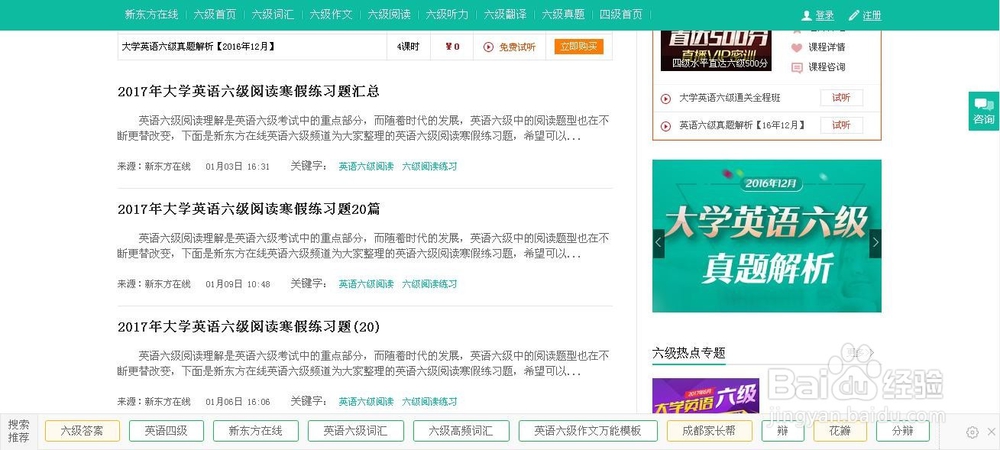Show previous banner with left arrow
This screenshot has height=450, width=1000.
(658, 243)
